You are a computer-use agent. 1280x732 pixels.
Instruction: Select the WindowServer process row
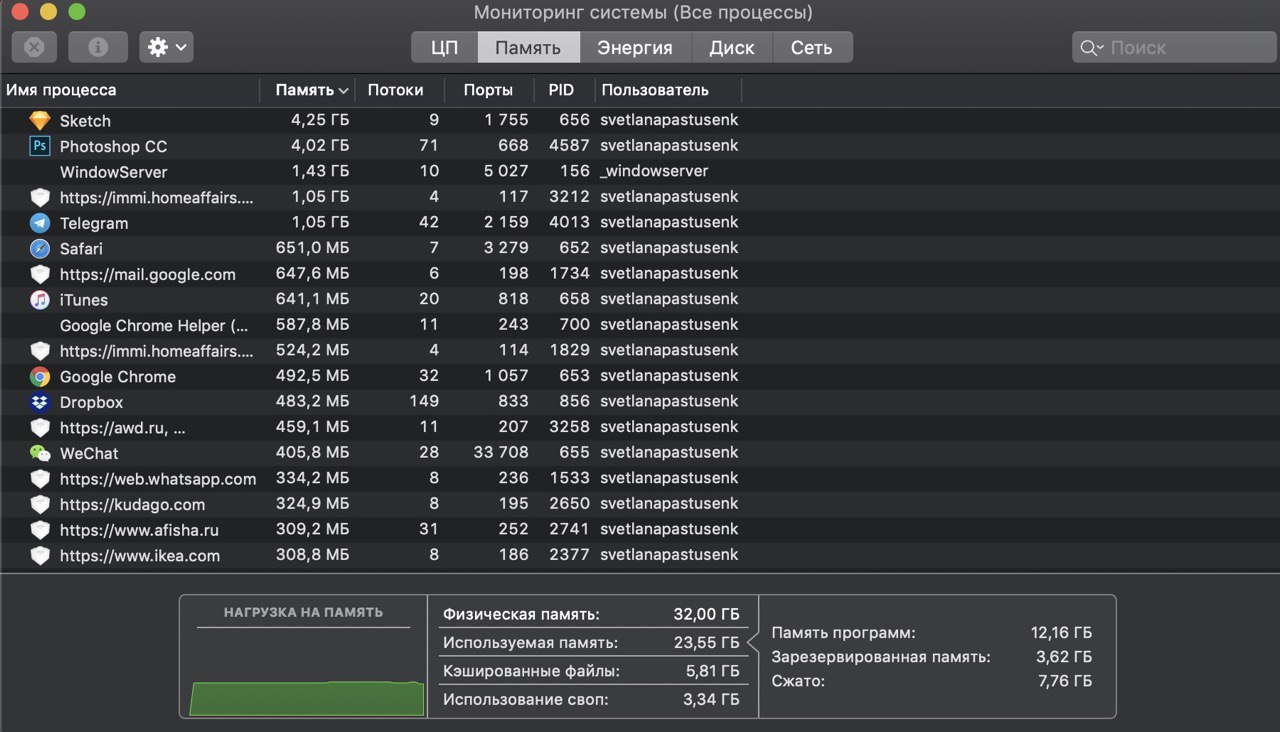[640, 172]
